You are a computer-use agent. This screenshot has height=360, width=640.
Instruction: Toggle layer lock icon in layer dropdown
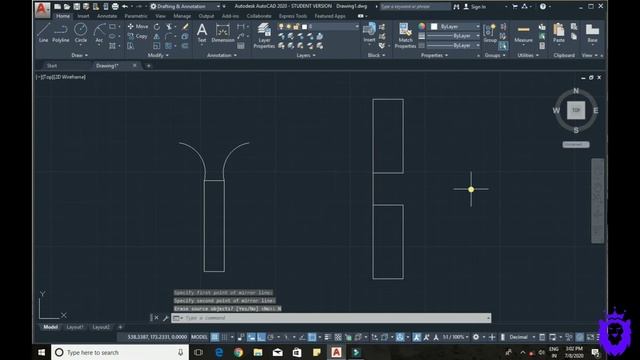point(297,27)
